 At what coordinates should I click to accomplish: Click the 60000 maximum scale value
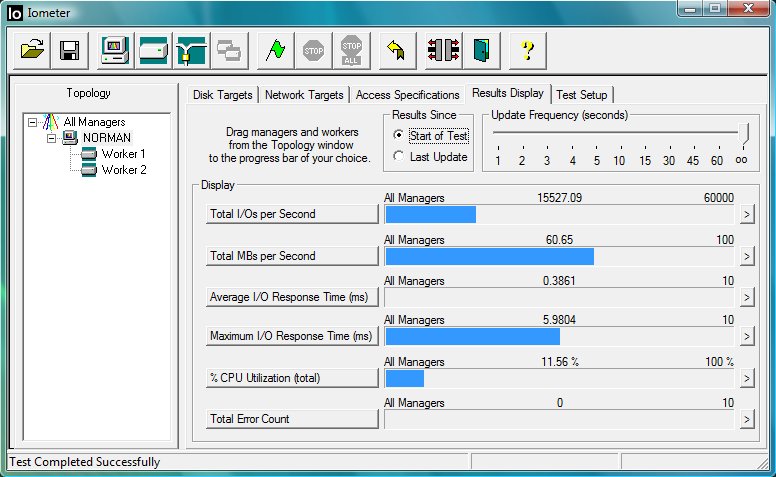(719, 198)
